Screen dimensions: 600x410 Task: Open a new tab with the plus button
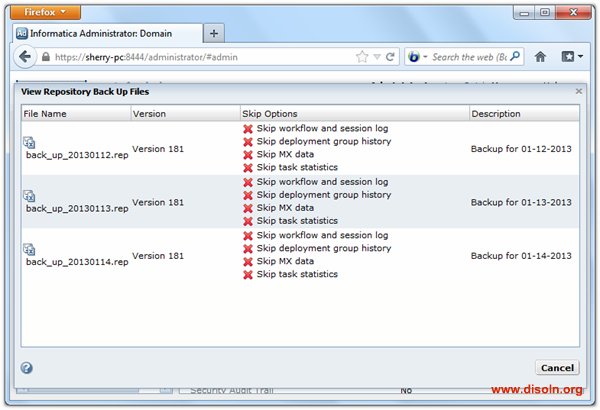point(215,32)
